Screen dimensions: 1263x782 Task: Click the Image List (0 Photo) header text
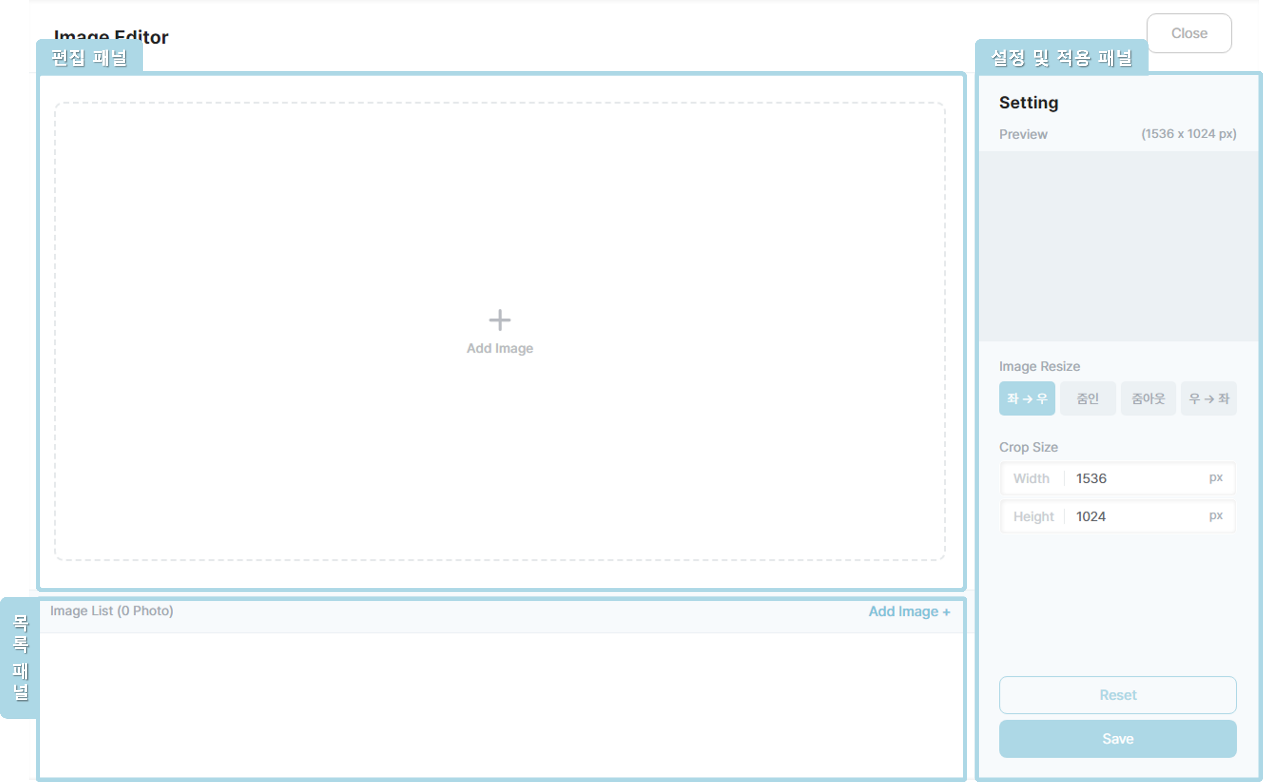(x=111, y=611)
